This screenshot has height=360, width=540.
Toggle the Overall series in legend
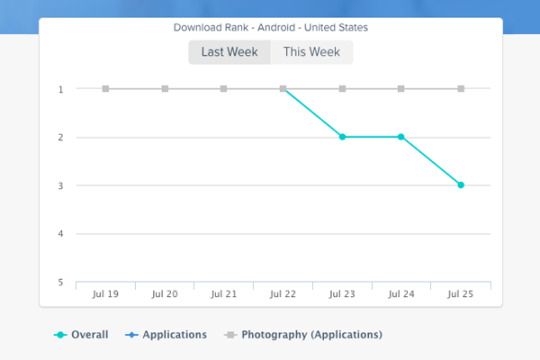pyautogui.click(x=81, y=335)
